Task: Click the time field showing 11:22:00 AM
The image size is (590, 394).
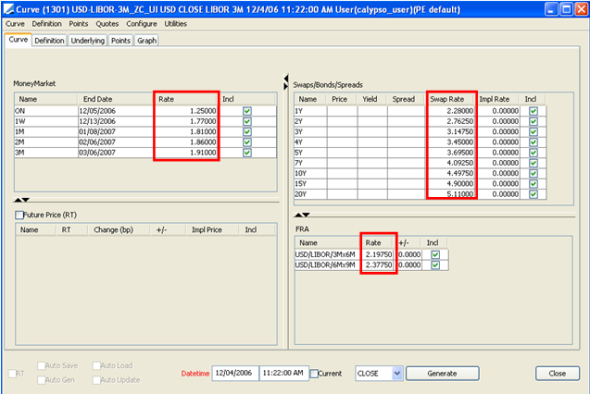Action: (284, 373)
